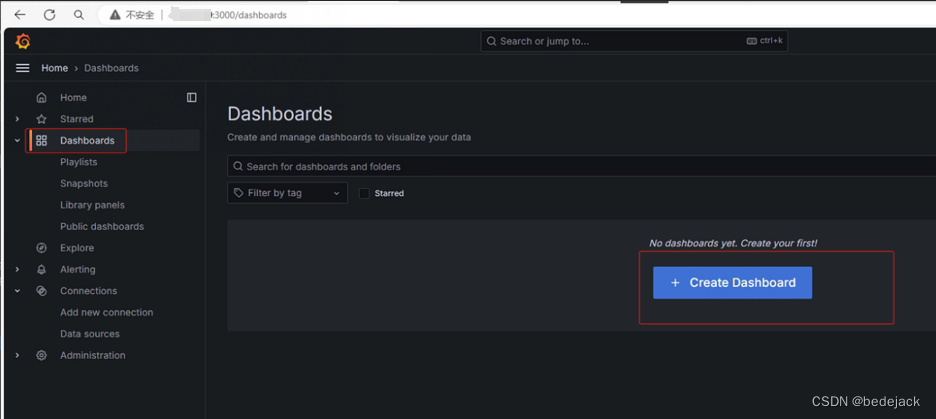This screenshot has width=936, height=419.
Task: Click the browser back arrow
Action: (20, 15)
